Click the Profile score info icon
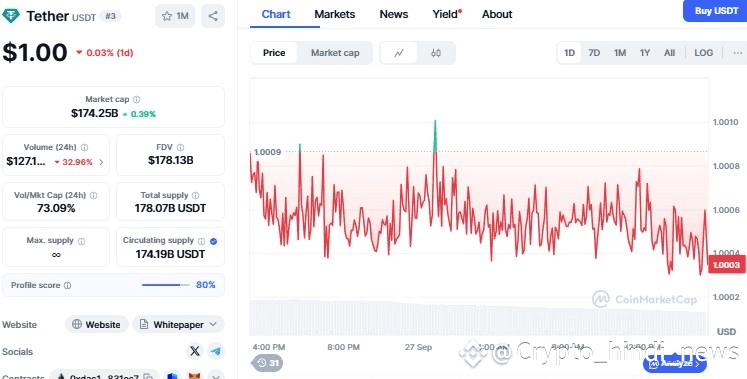 [x=68, y=285]
